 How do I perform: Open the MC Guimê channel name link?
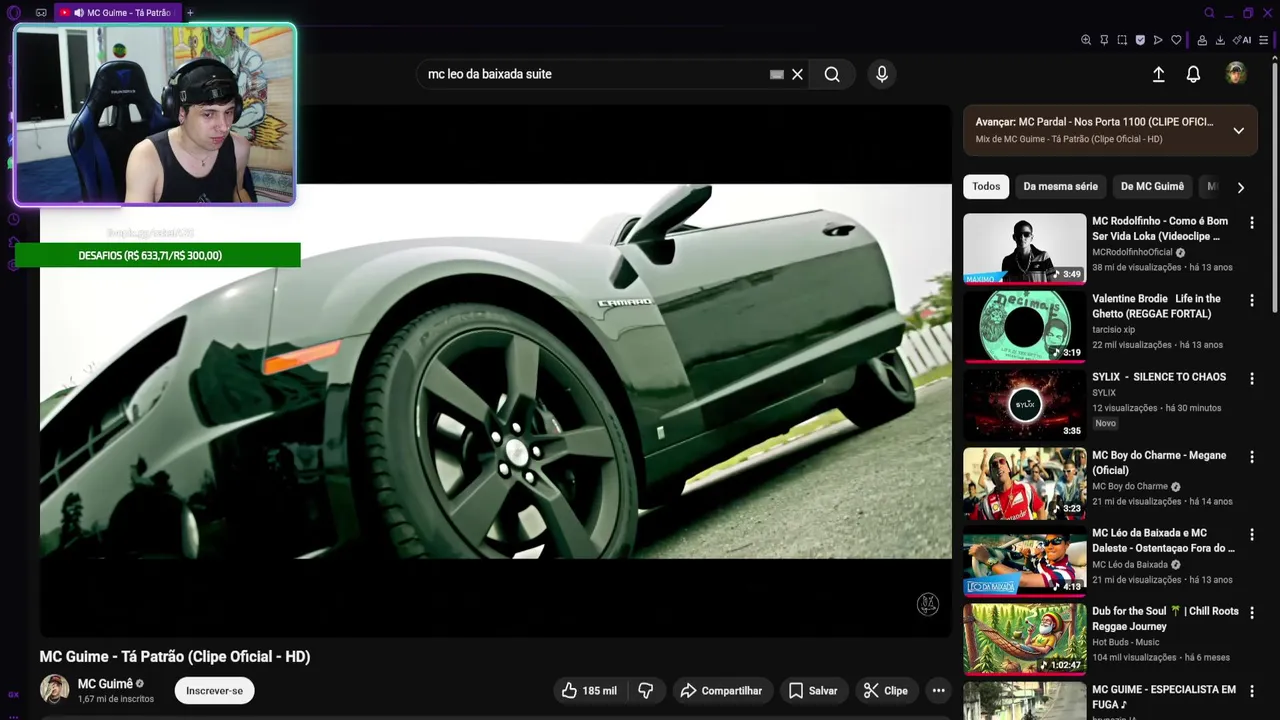(x=105, y=684)
